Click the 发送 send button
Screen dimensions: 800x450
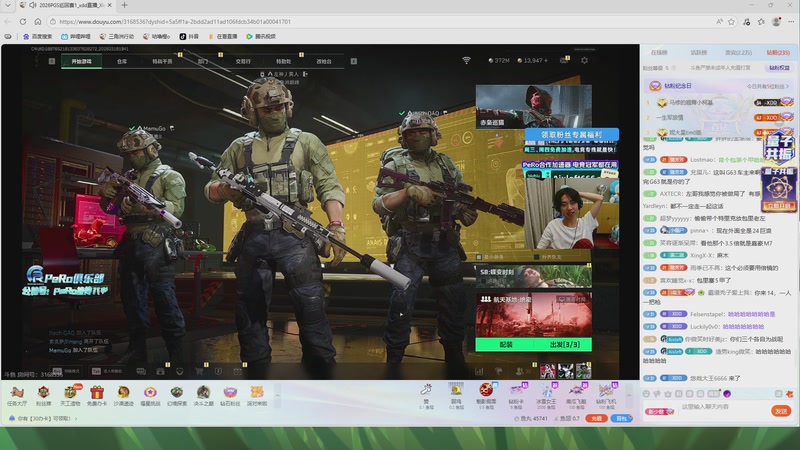click(x=781, y=411)
